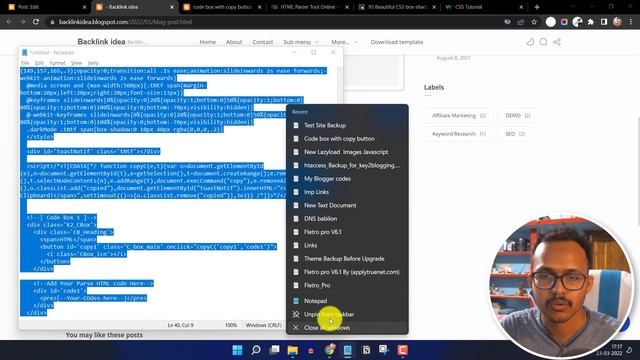Open recent file My Blogger codes

tap(347, 179)
